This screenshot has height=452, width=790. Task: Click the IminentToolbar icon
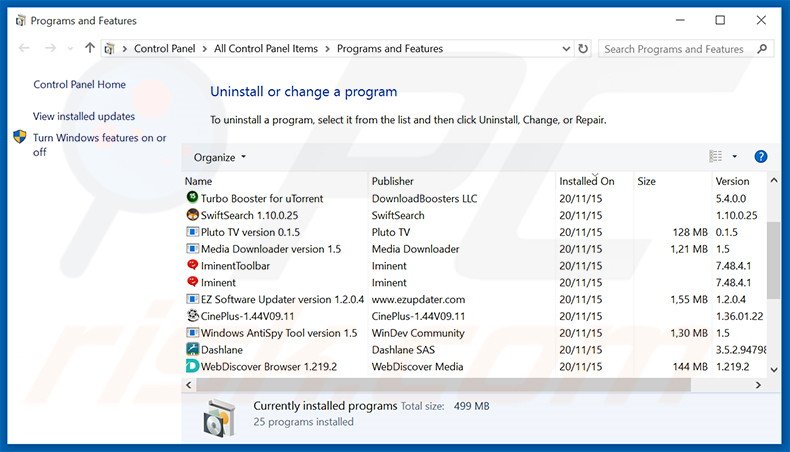[192, 265]
